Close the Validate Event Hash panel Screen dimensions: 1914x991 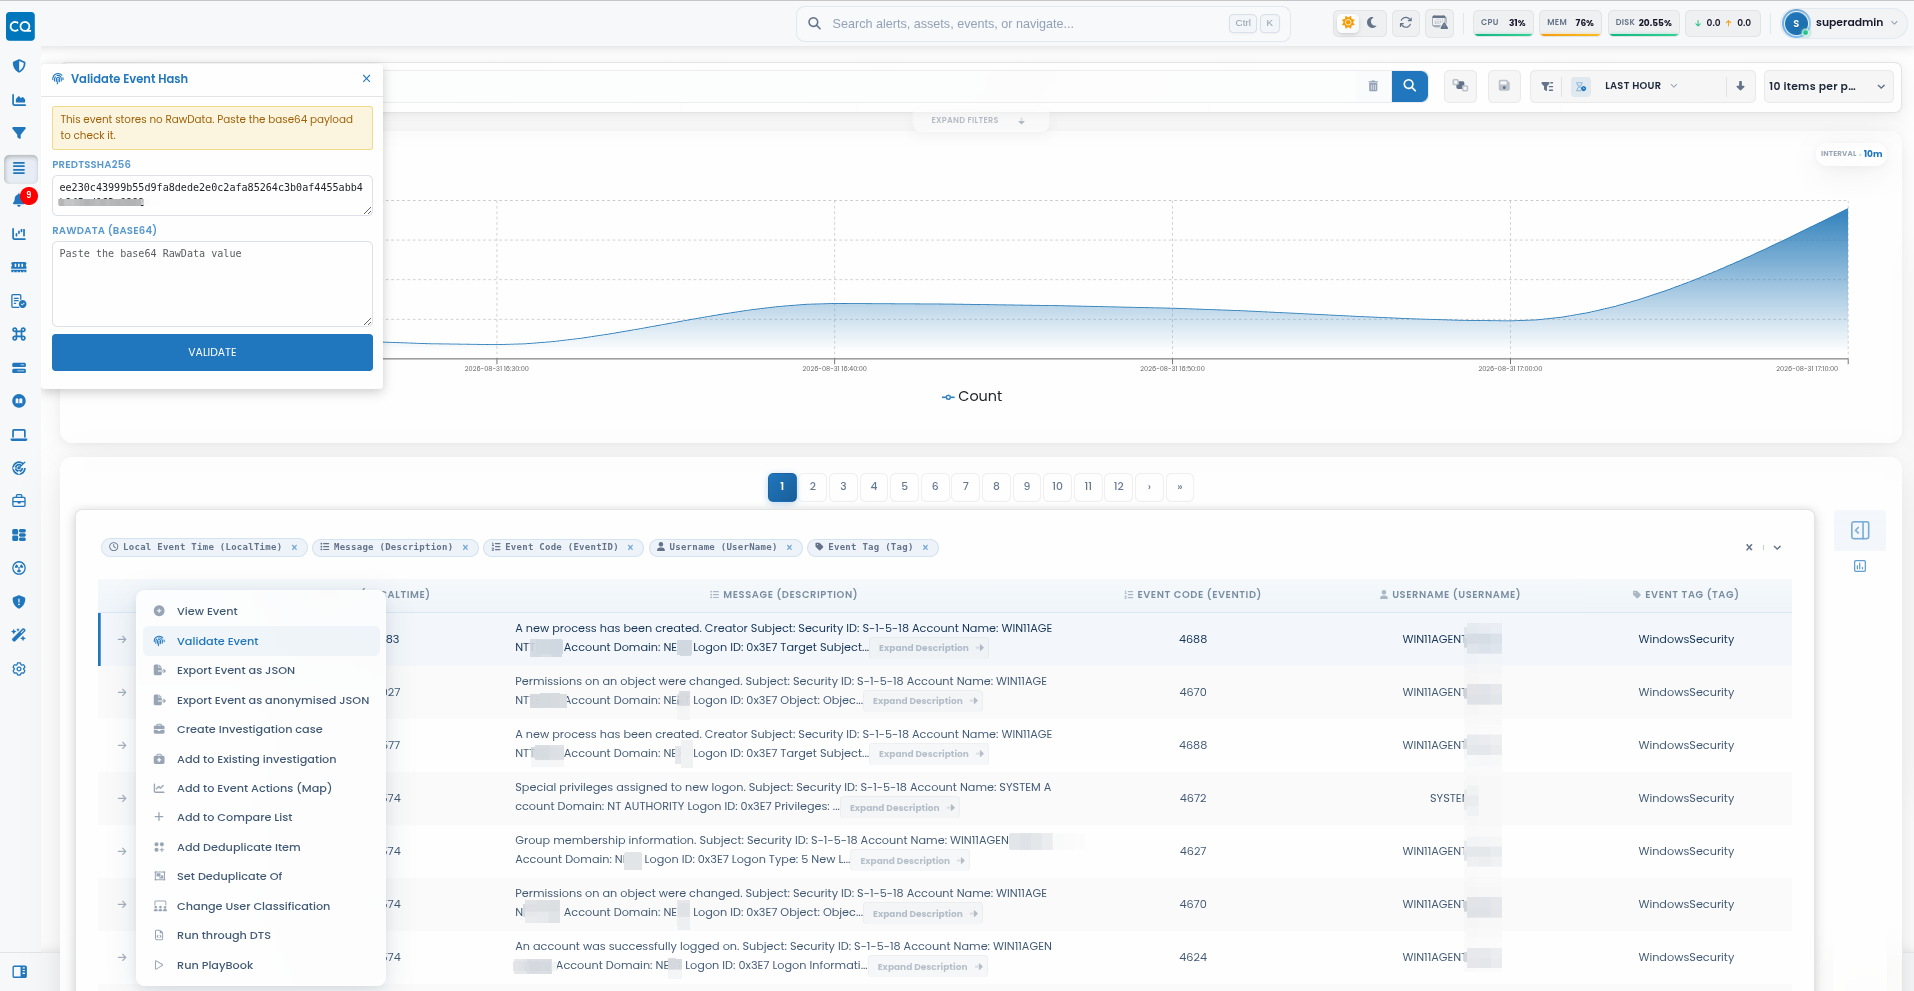pyautogui.click(x=367, y=79)
